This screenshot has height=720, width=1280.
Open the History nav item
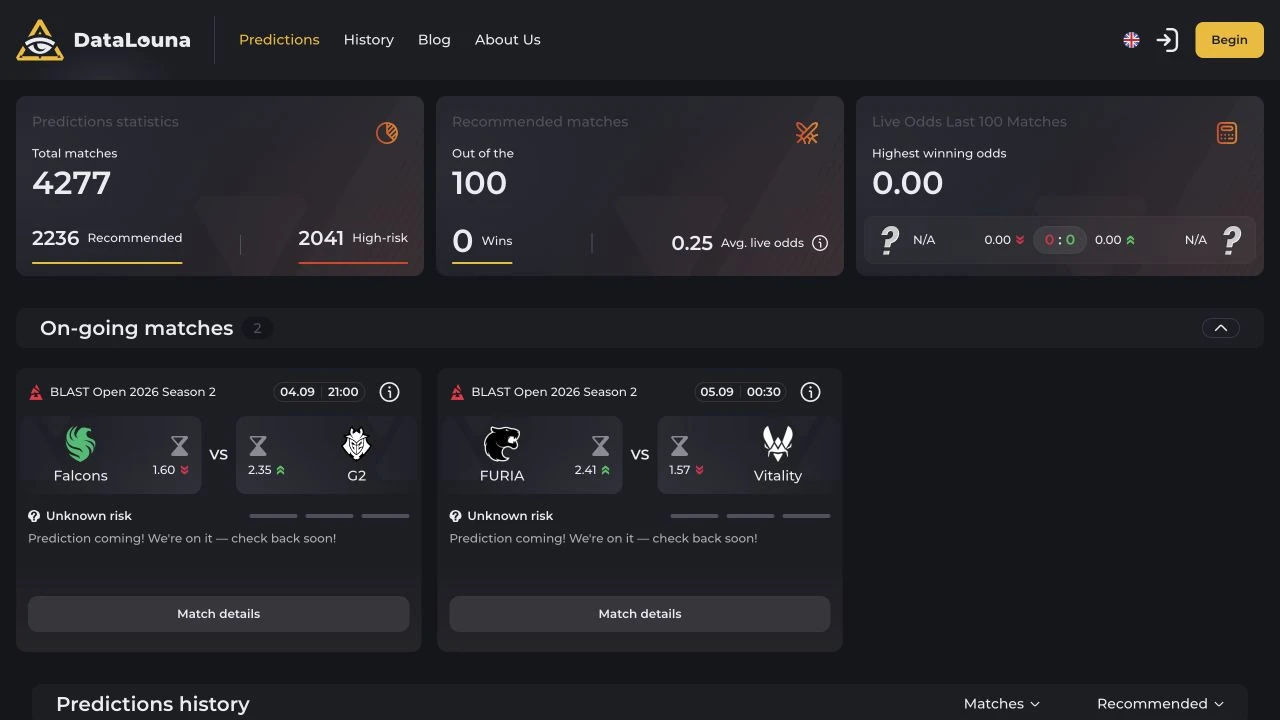(x=368, y=40)
